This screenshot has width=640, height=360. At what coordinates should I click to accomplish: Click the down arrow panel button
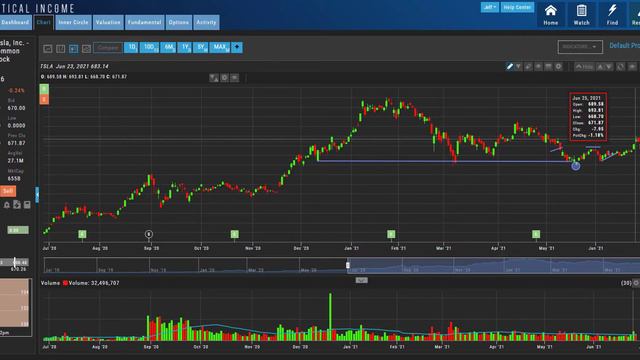pyautogui.click(x=609, y=67)
